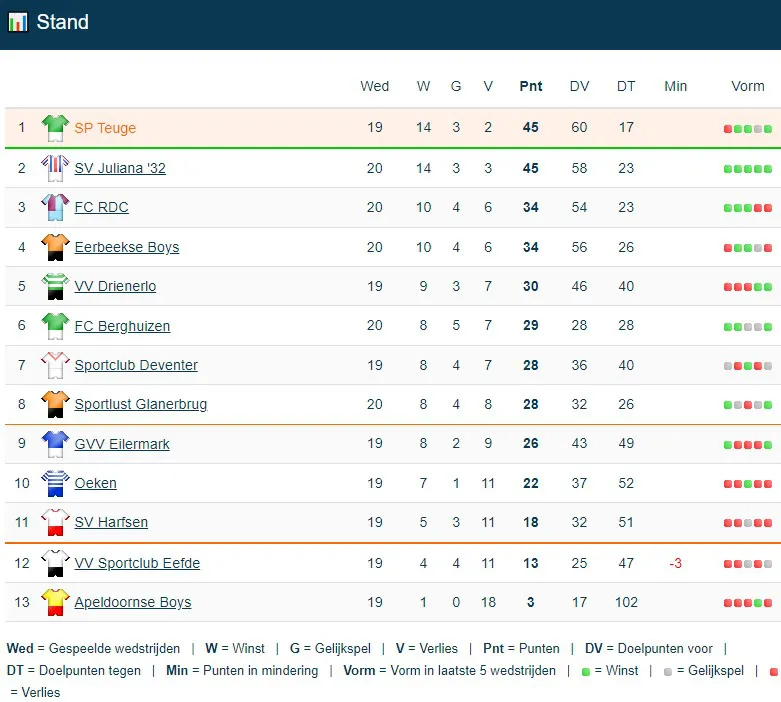Click the GVV Eilermark blue jersey icon

55,444
